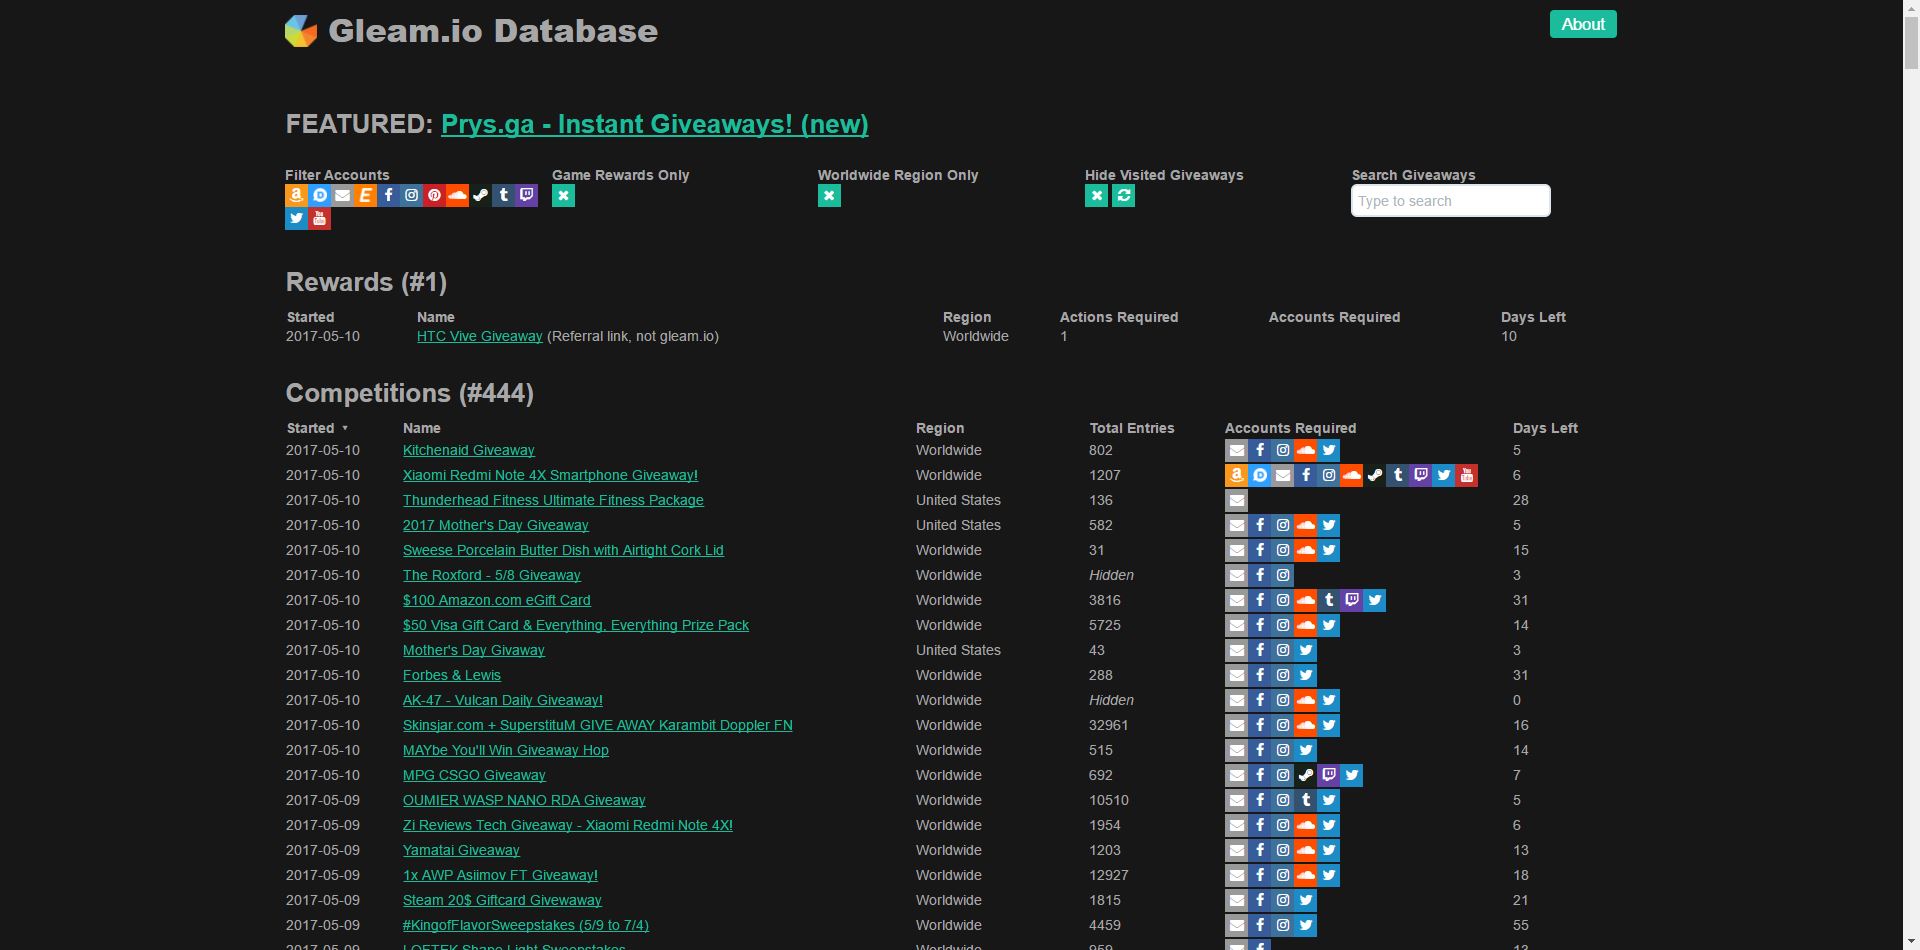The image size is (1920, 950).
Task: Open MPG CSGO Giveaway link
Action: (x=474, y=775)
